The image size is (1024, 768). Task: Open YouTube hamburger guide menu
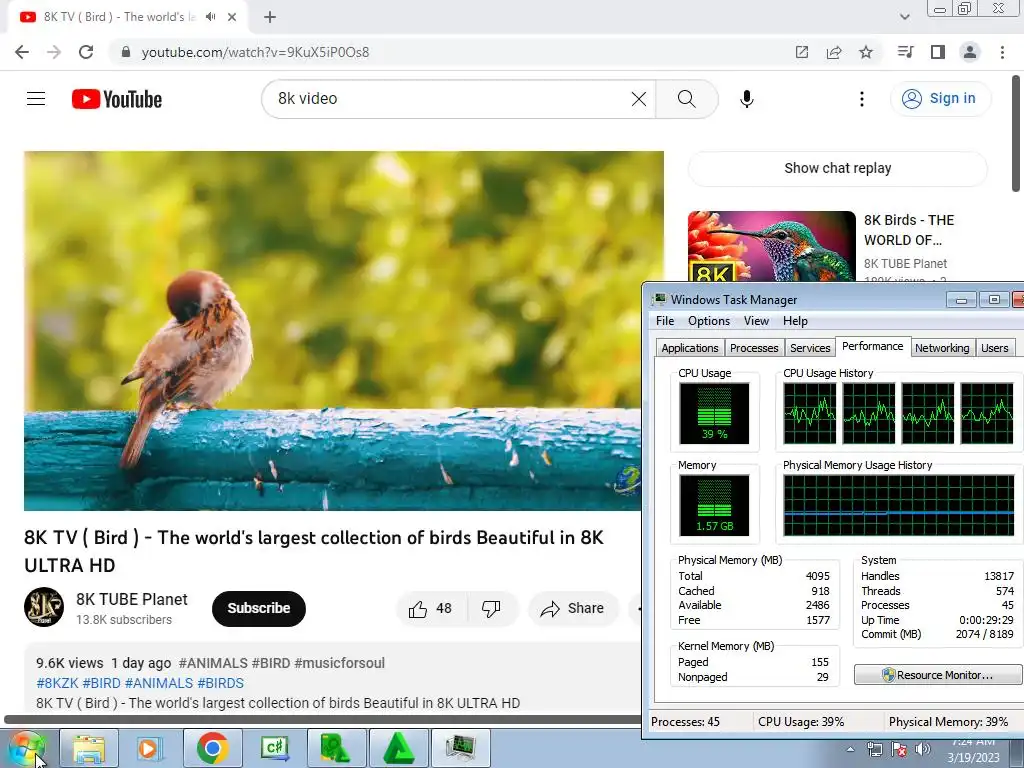pyautogui.click(x=36, y=99)
